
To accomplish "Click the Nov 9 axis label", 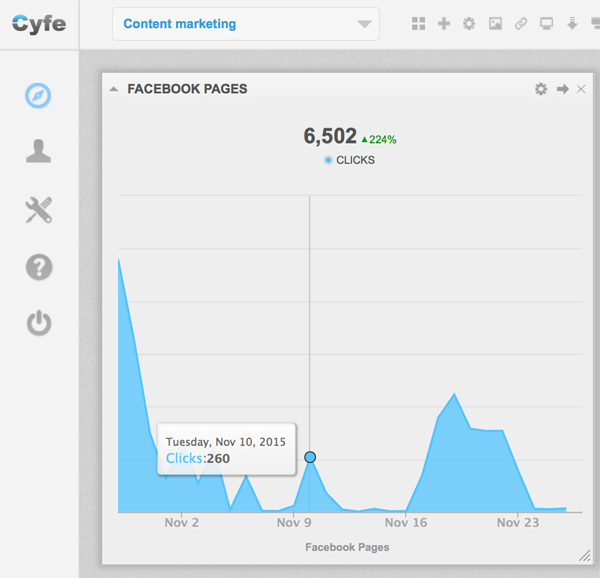I will click(294, 523).
